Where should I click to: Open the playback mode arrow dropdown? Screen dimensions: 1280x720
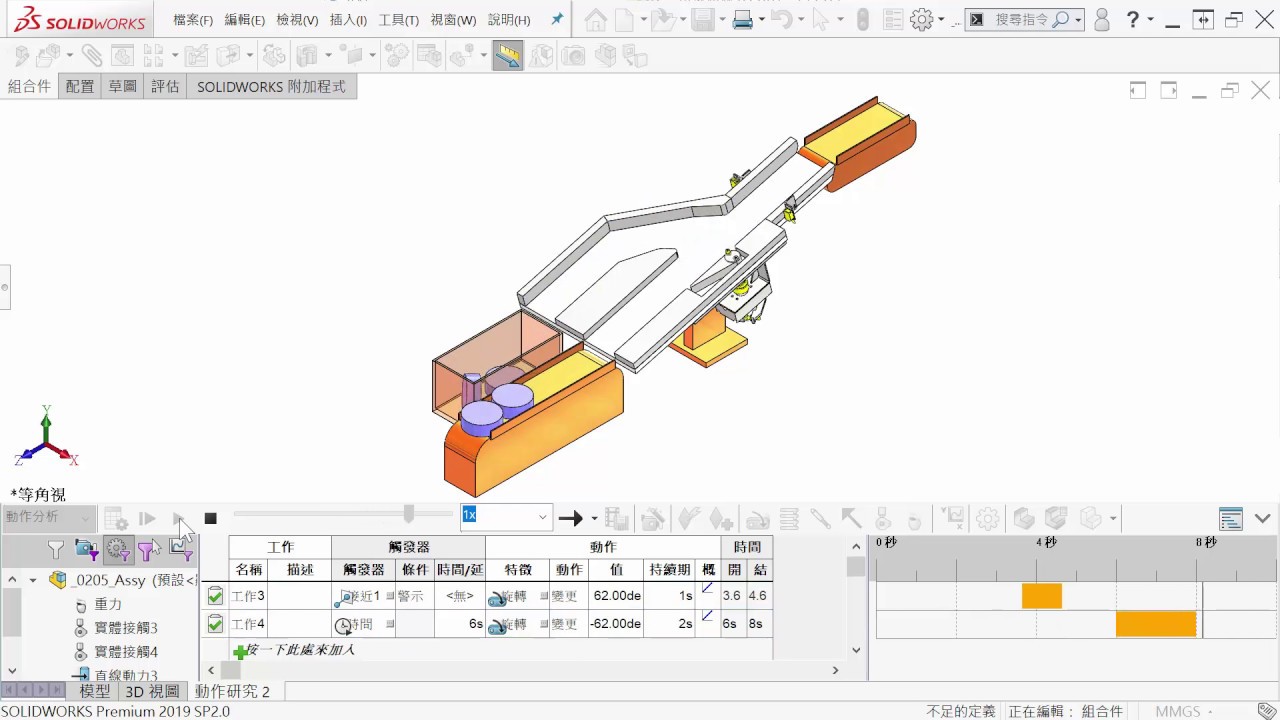tap(594, 518)
